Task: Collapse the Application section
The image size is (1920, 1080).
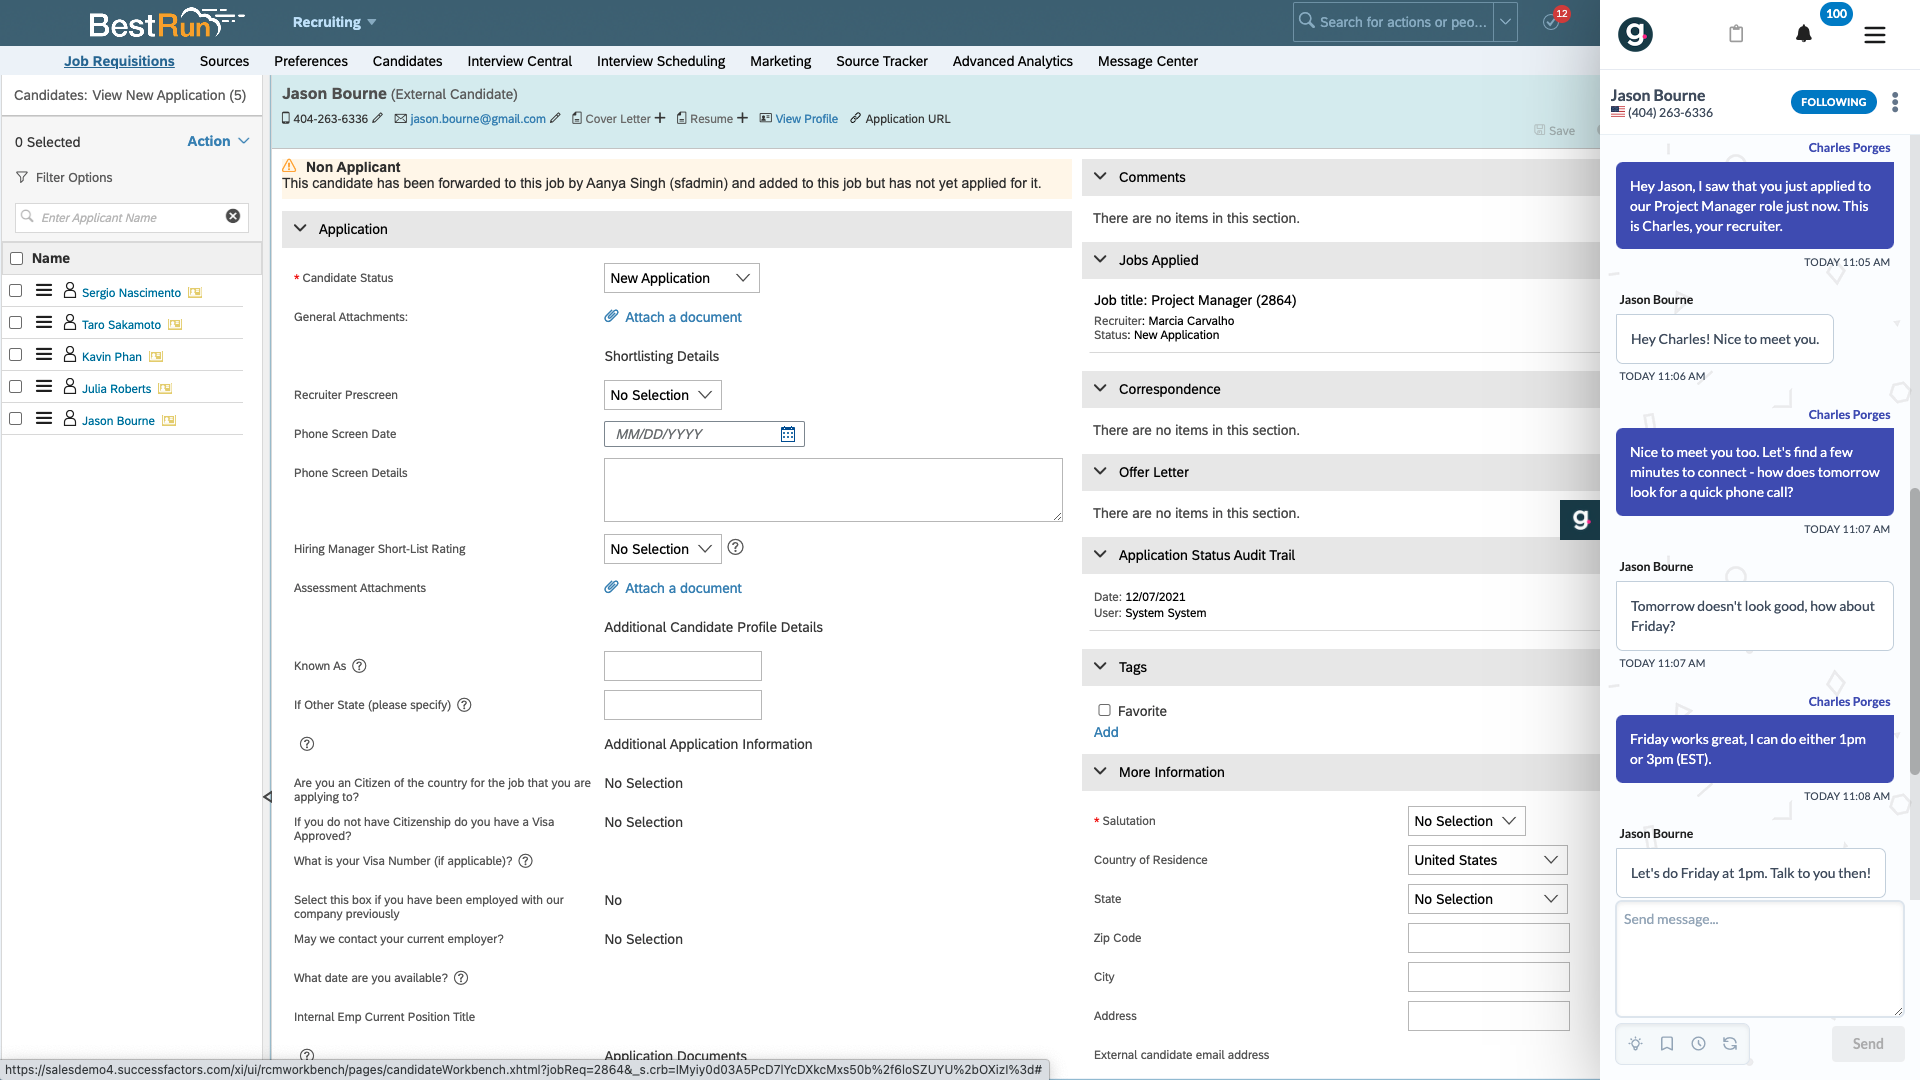Action: (x=300, y=229)
